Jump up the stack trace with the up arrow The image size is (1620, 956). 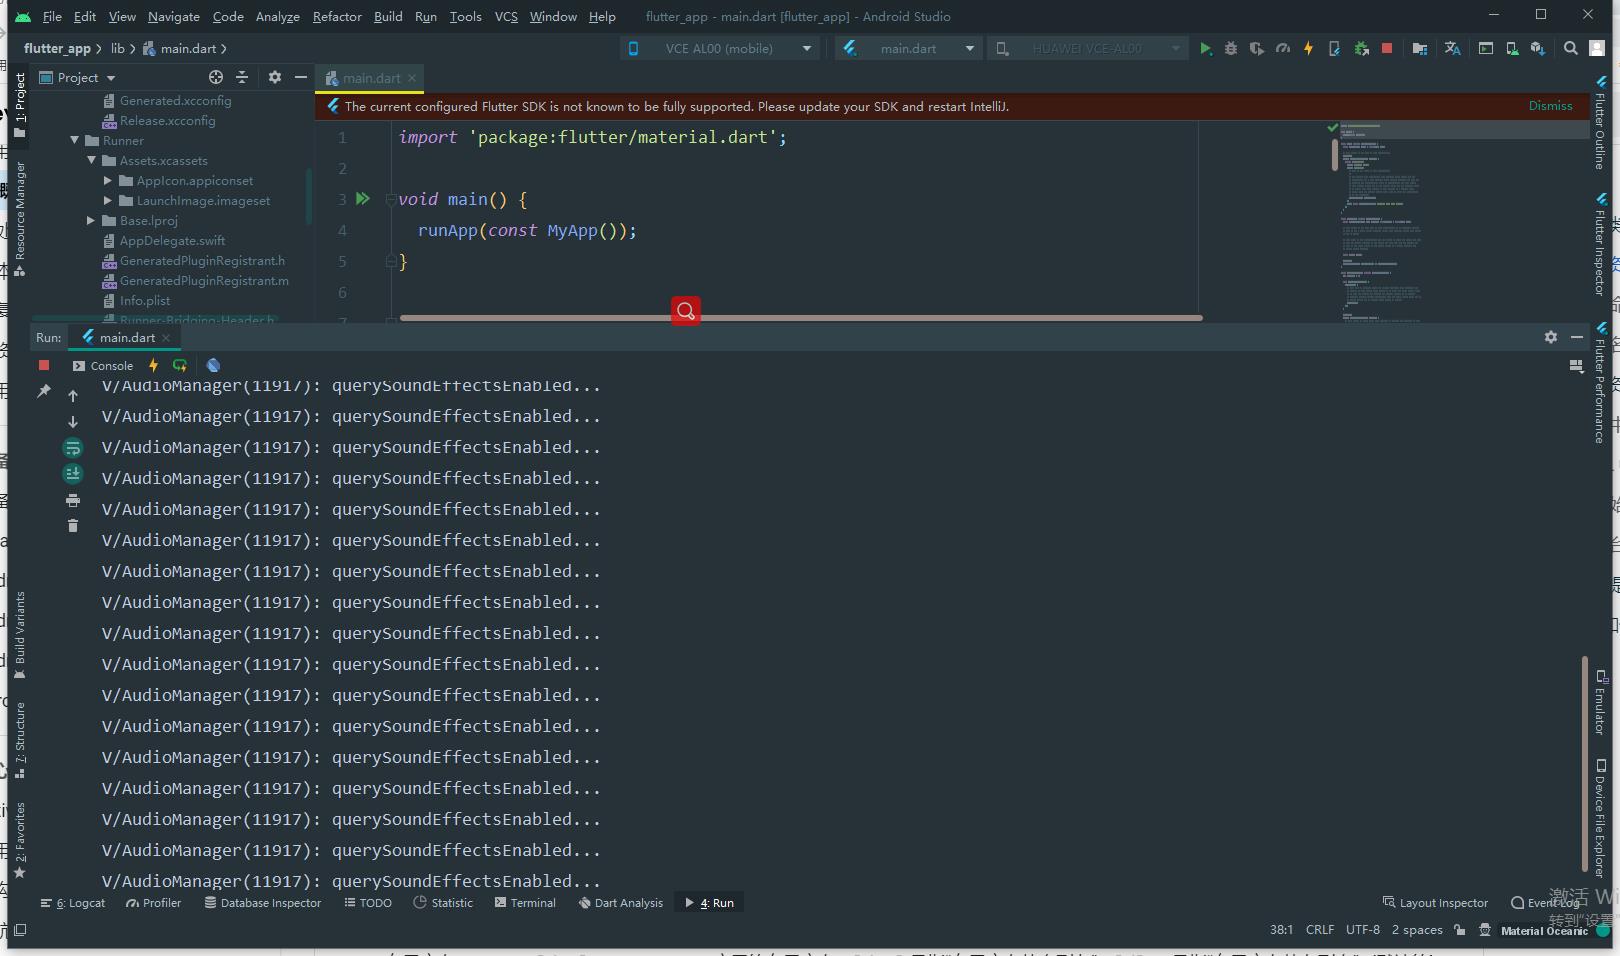pos(73,396)
